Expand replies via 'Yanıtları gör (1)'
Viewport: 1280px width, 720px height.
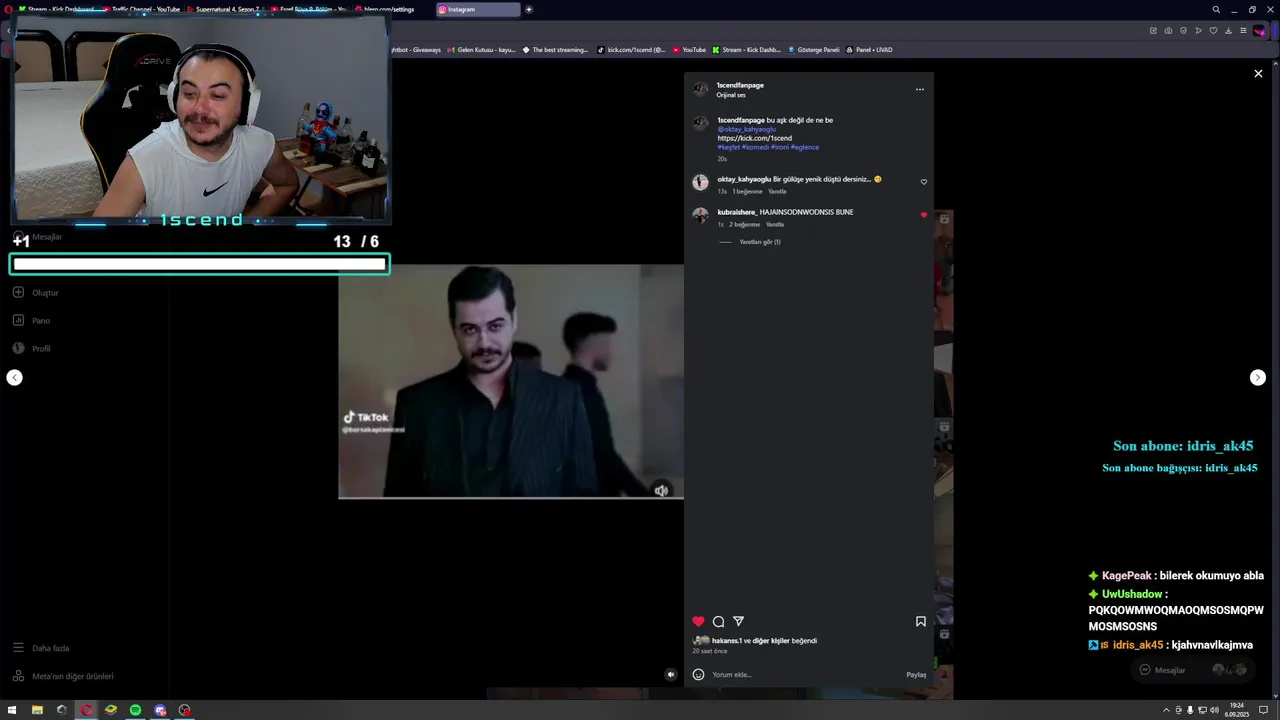click(x=760, y=242)
